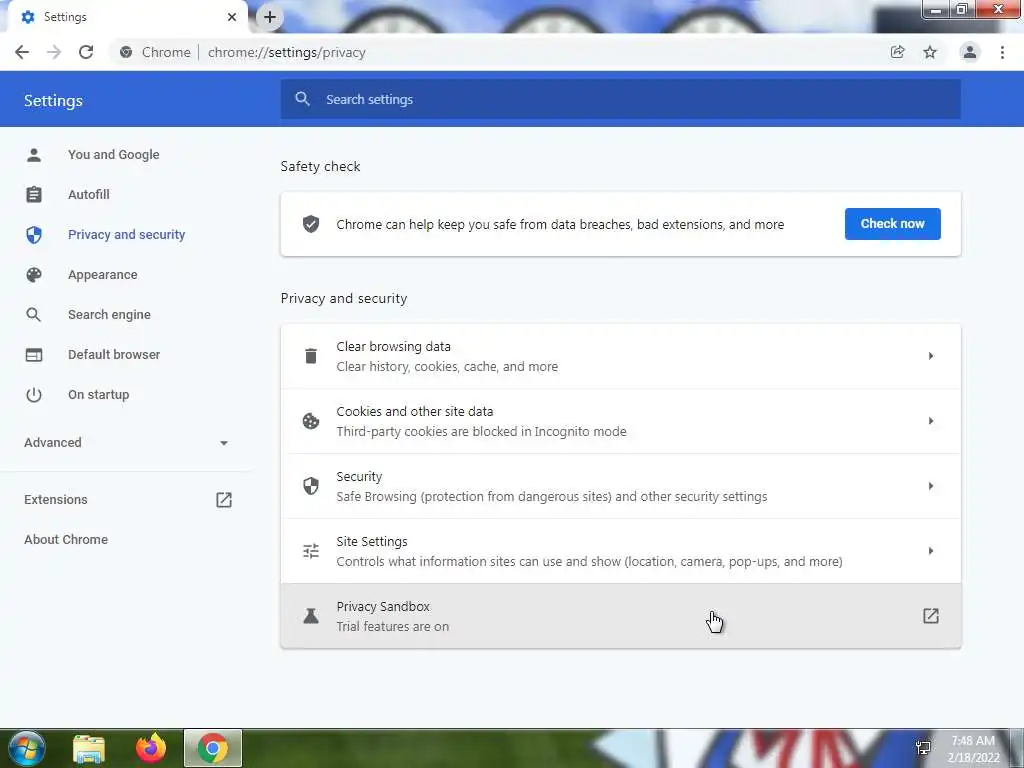Click the Settings tab gear icon
The height and width of the screenshot is (768, 1024).
point(28,17)
